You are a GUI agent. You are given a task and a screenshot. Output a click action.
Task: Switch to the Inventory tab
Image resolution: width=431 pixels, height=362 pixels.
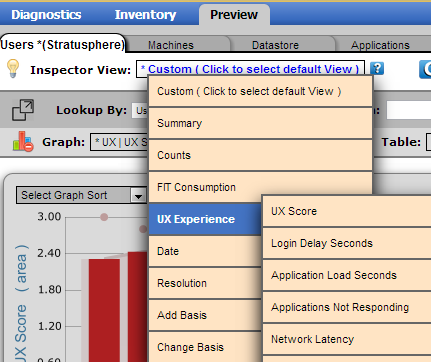(x=145, y=15)
